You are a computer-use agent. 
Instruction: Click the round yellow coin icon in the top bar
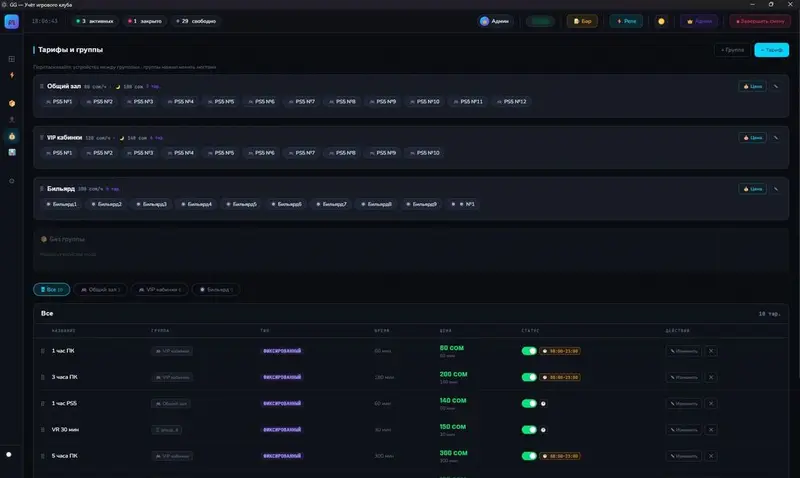coord(661,21)
